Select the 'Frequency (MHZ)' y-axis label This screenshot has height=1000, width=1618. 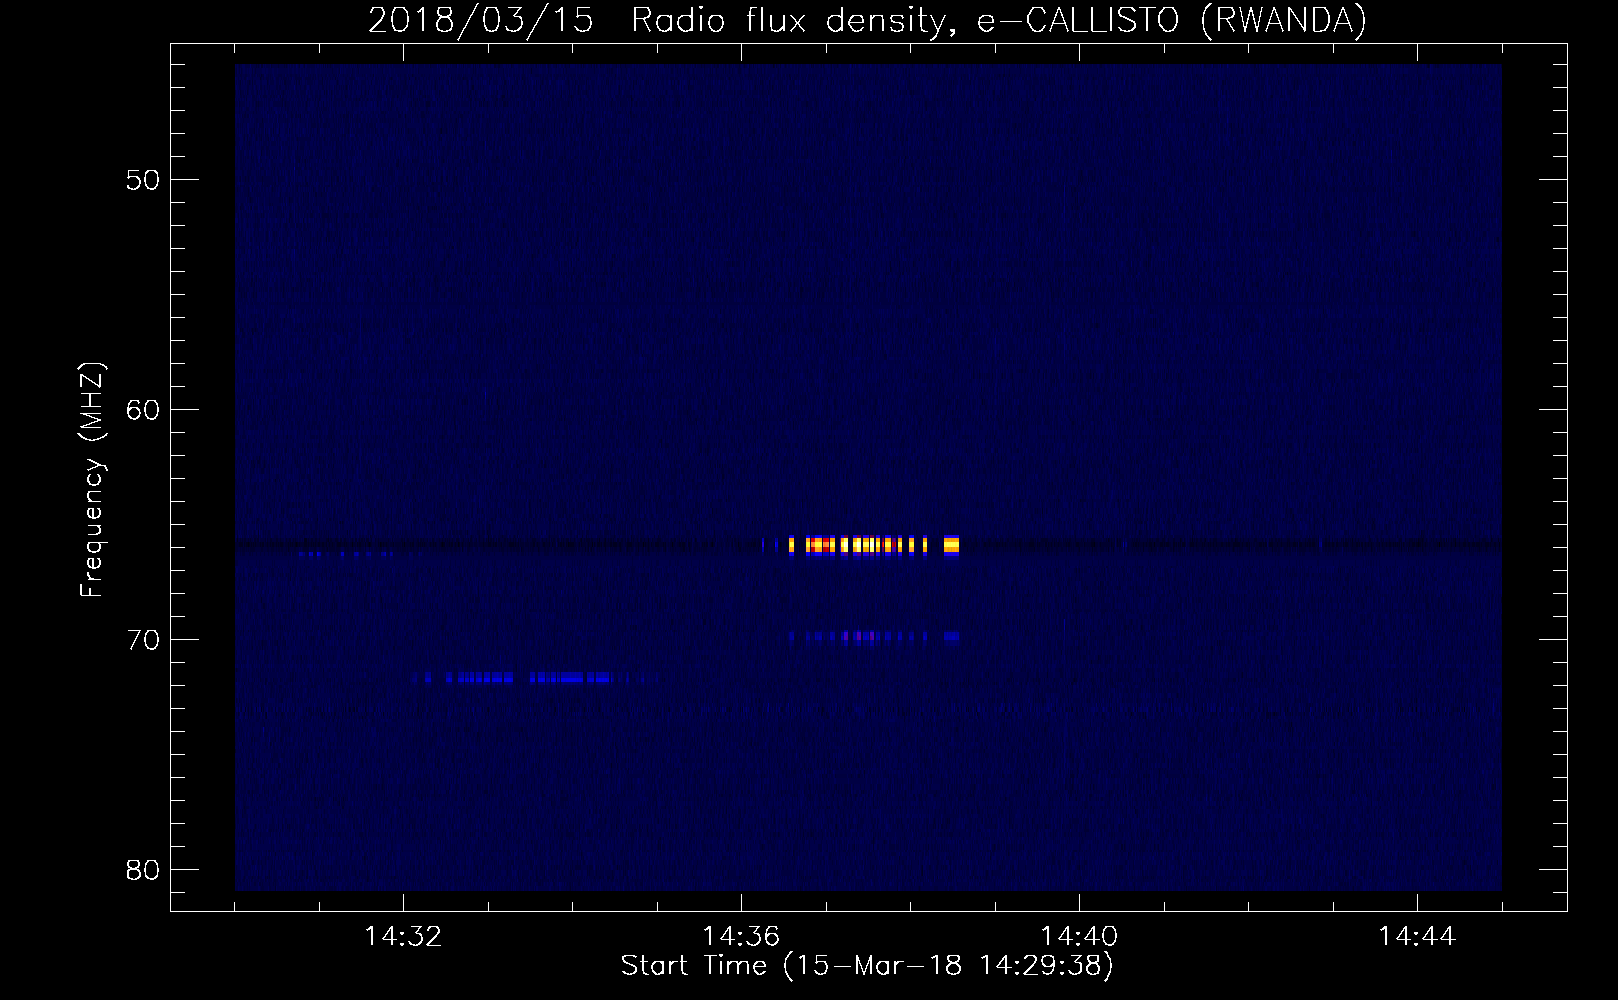pyautogui.click(x=91, y=480)
